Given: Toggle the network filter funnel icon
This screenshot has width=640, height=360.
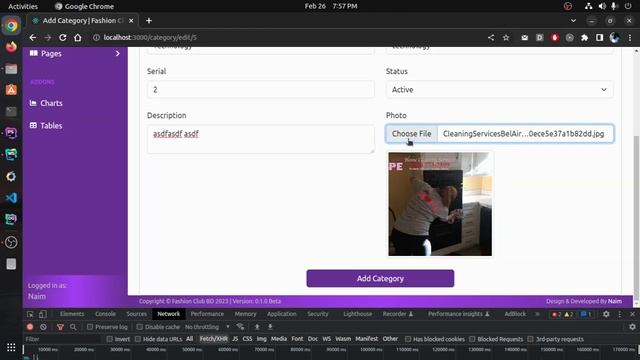Looking at the screenshot, I should pos(60,327).
